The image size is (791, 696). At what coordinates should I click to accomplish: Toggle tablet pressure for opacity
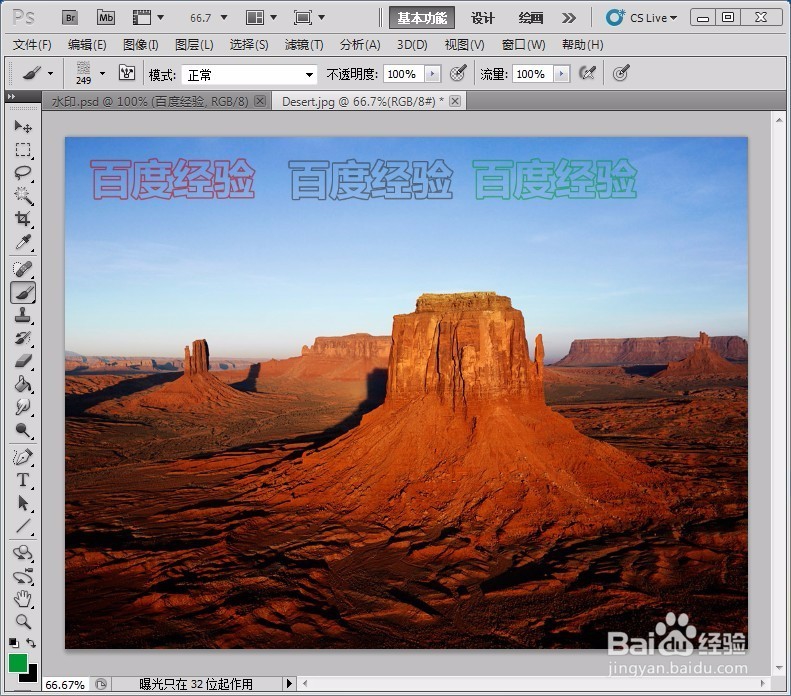[x=458, y=73]
